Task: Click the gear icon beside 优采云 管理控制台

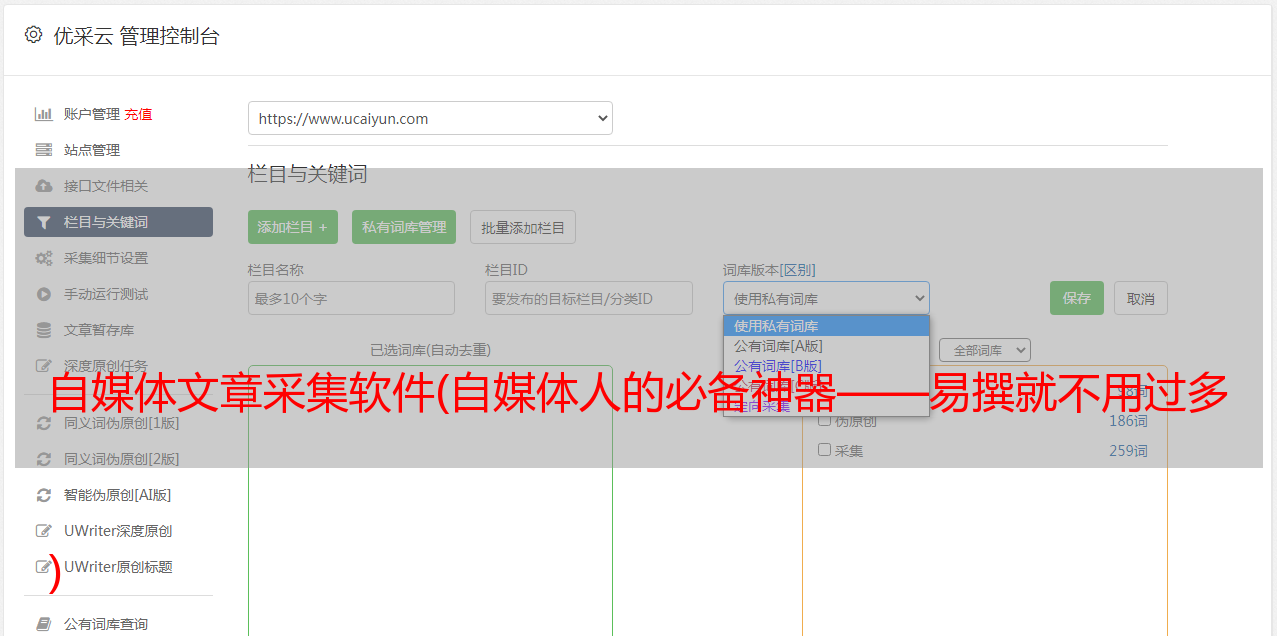Action: tap(33, 35)
